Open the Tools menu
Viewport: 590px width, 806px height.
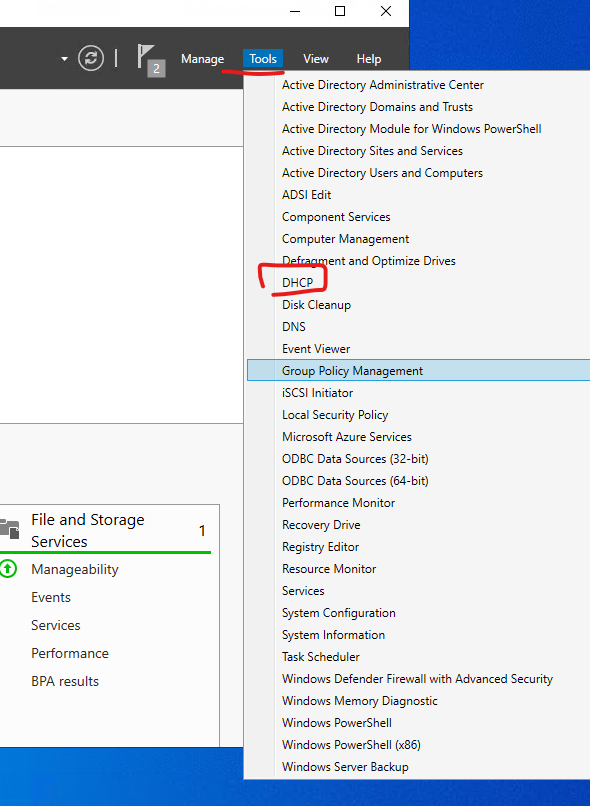point(263,59)
